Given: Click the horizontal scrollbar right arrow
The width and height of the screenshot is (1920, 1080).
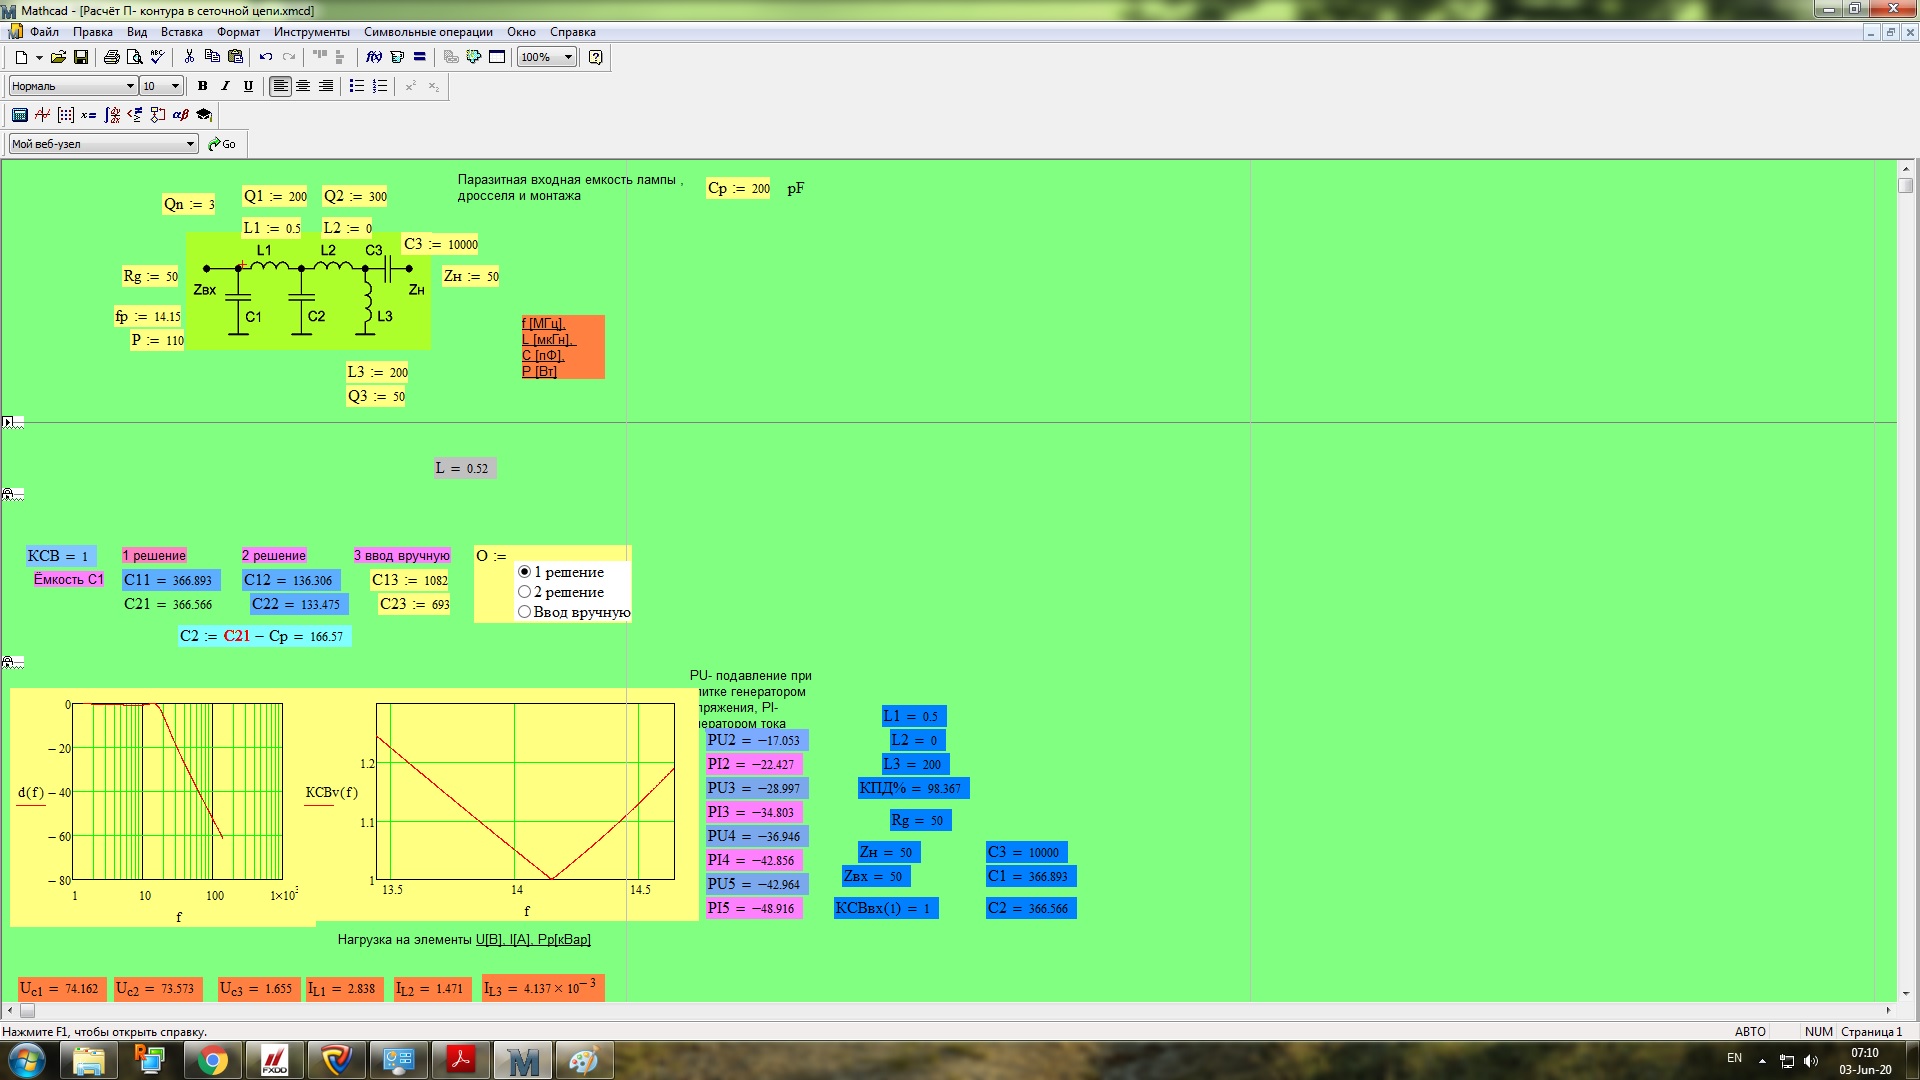Looking at the screenshot, I should [1888, 1011].
